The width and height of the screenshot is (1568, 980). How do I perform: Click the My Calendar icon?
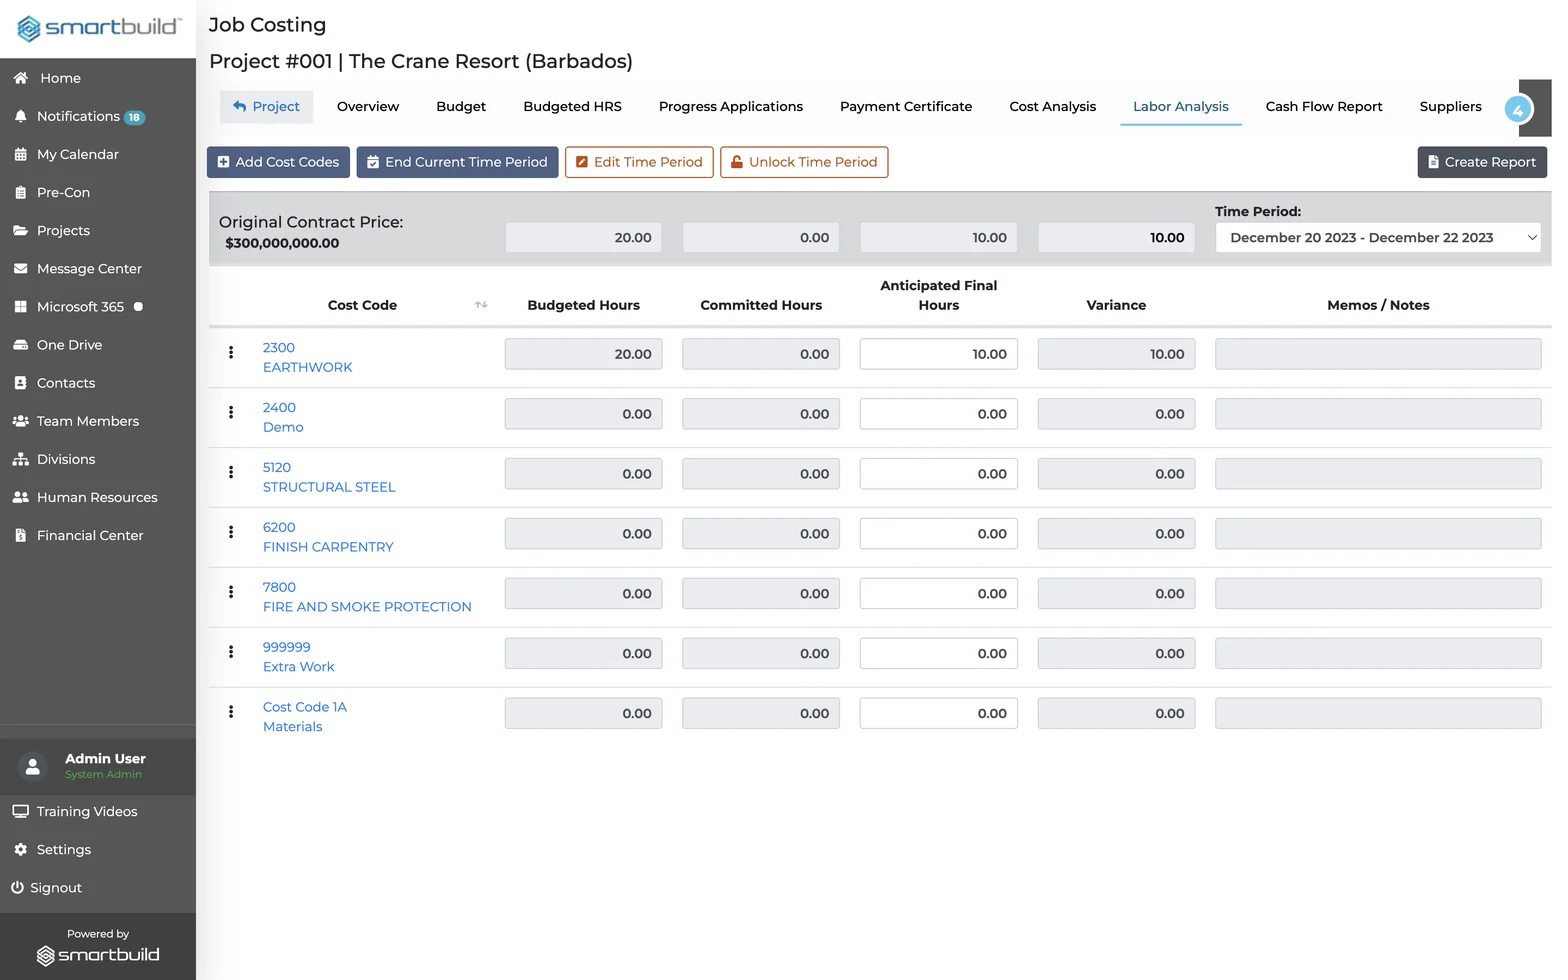20,154
